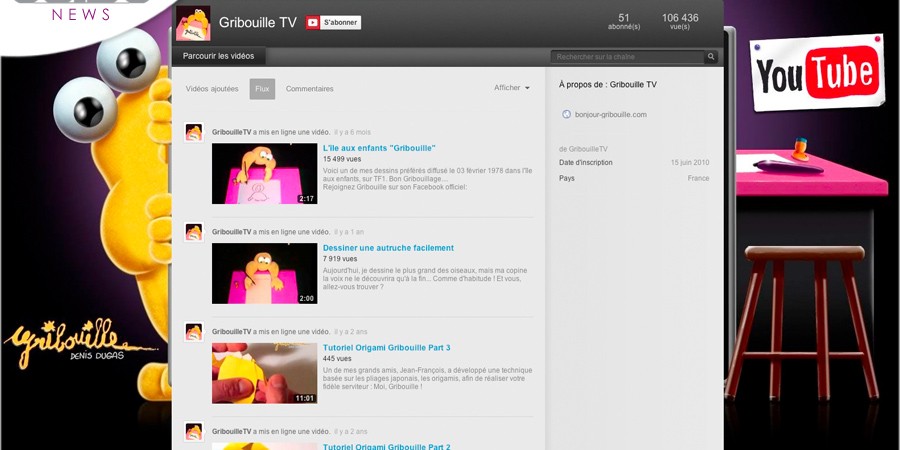Viewport: 900px width, 450px height.
Task: Click the S'abonner subscribe button
Action: click(333, 23)
